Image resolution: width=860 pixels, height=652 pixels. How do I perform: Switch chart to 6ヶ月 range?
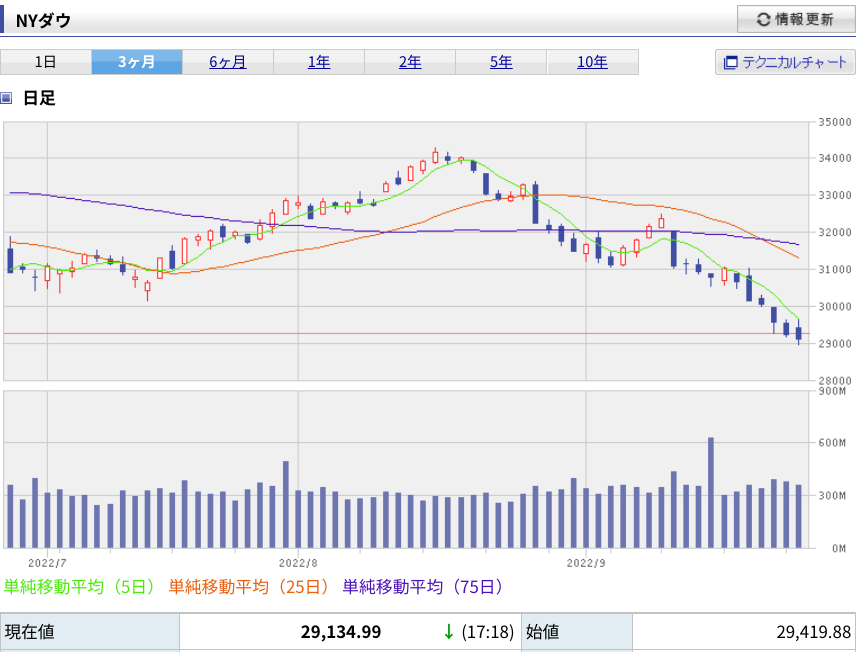point(228,62)
